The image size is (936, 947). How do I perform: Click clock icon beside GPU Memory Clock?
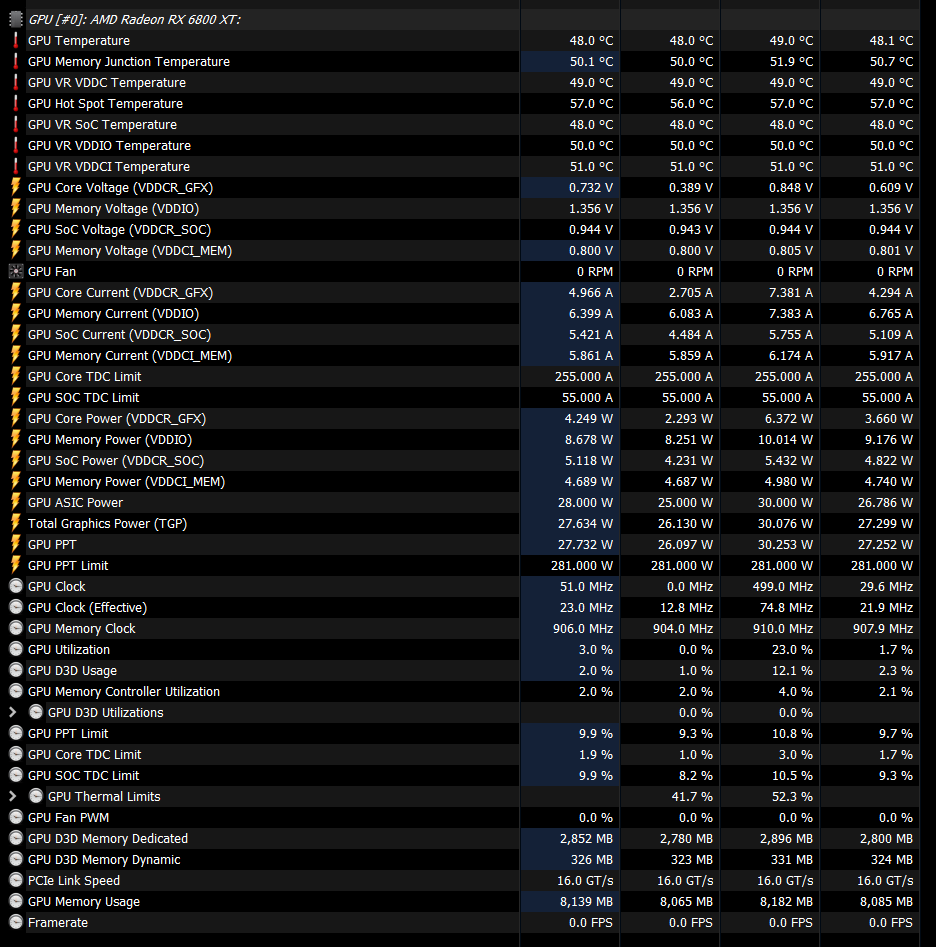pyautogui.click(x=16, y=628)
